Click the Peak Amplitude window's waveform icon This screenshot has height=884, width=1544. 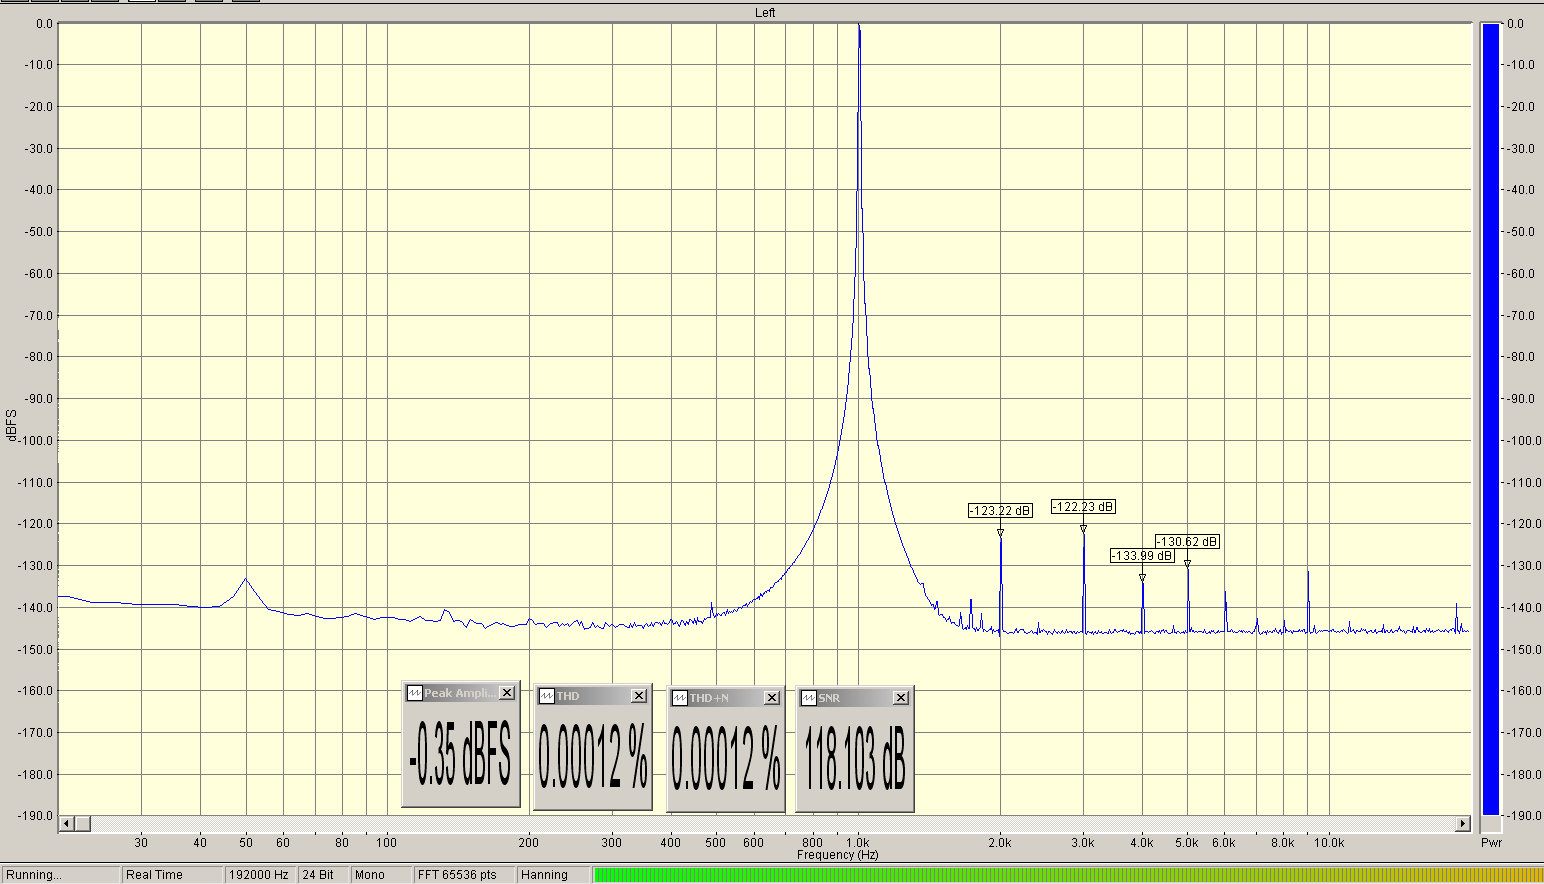tap(414, 693)
